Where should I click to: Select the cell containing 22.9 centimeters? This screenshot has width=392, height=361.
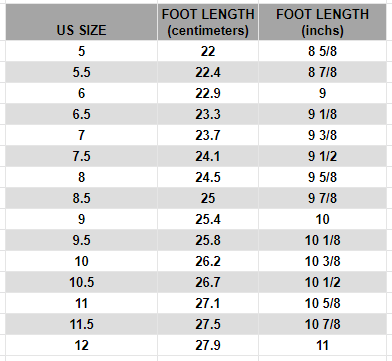pos(208,93)
